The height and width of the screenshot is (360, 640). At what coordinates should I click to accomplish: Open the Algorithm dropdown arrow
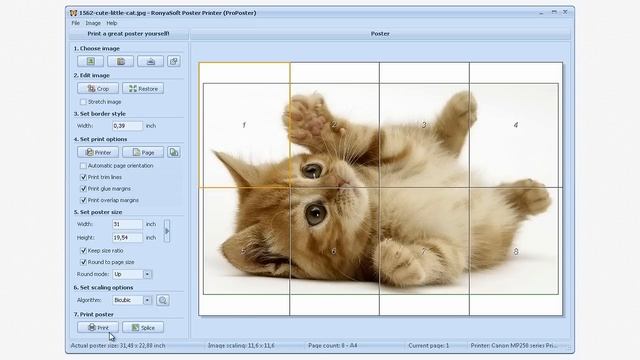click(x=147, y=300)
